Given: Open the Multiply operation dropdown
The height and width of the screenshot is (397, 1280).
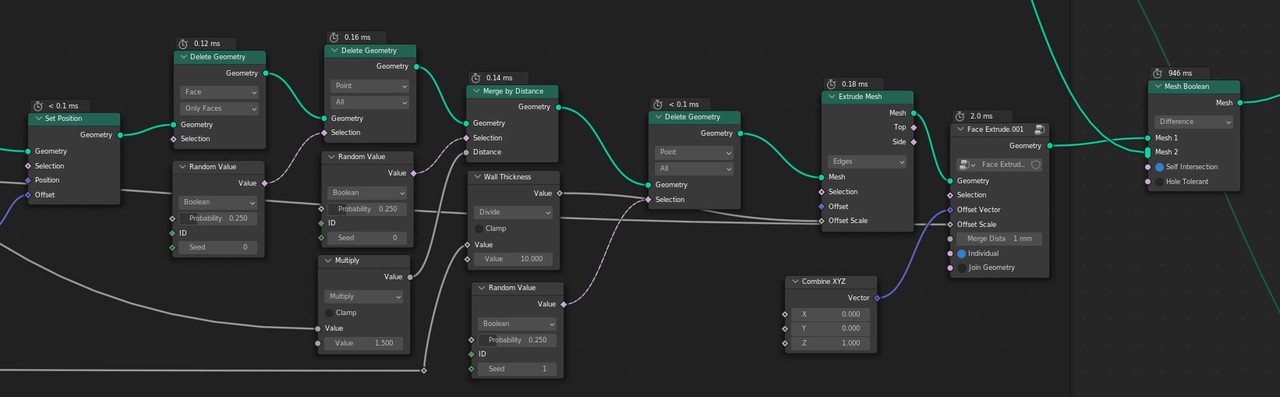Looking at the screenshot, I should coord(364,296).
